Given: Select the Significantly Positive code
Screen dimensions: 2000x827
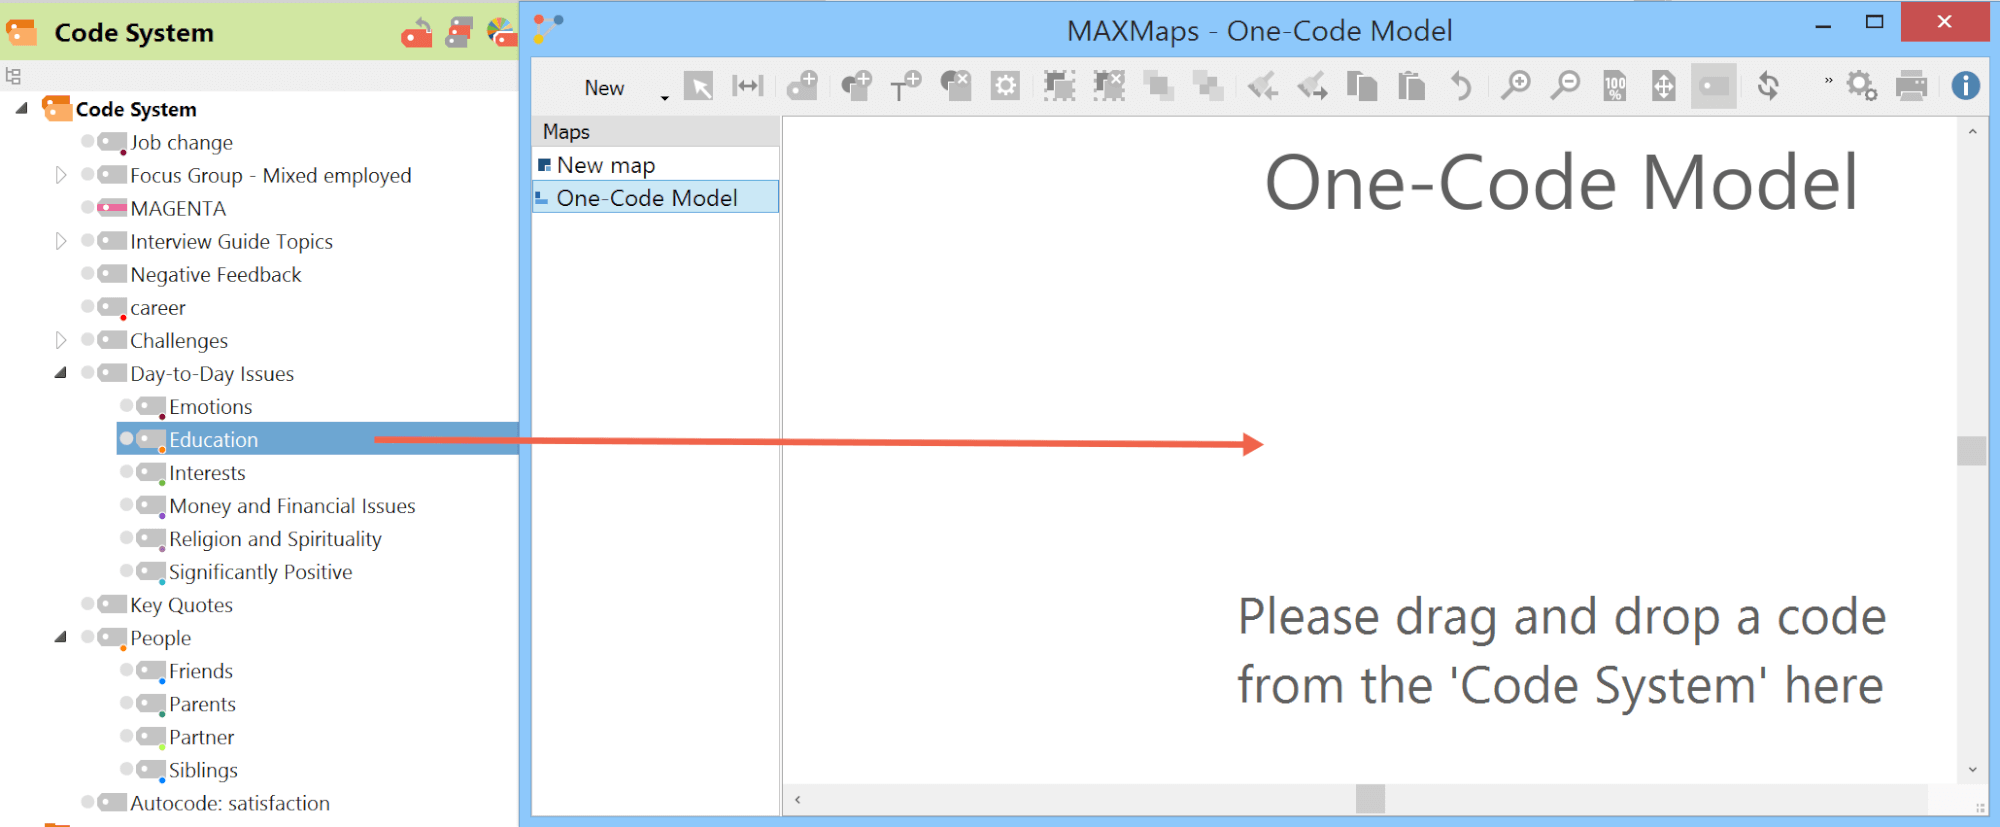Looking at the screenshot, I should [260, 572].
